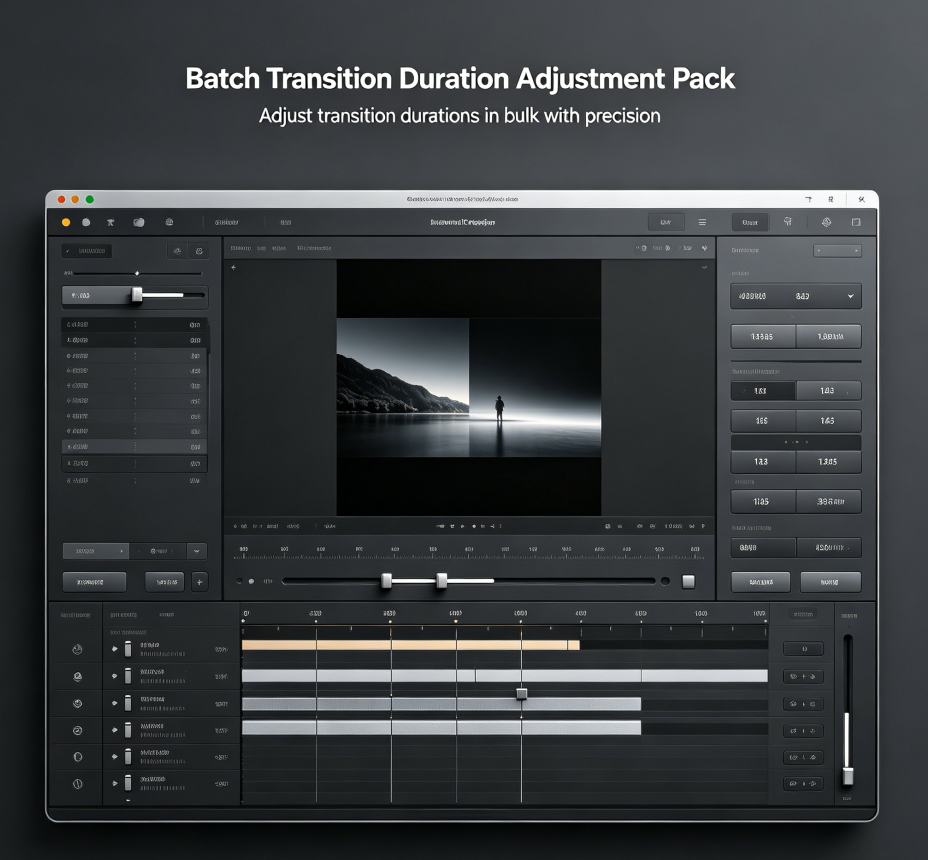Click the back arrow at the preview's top-left

tap(234, 268)
